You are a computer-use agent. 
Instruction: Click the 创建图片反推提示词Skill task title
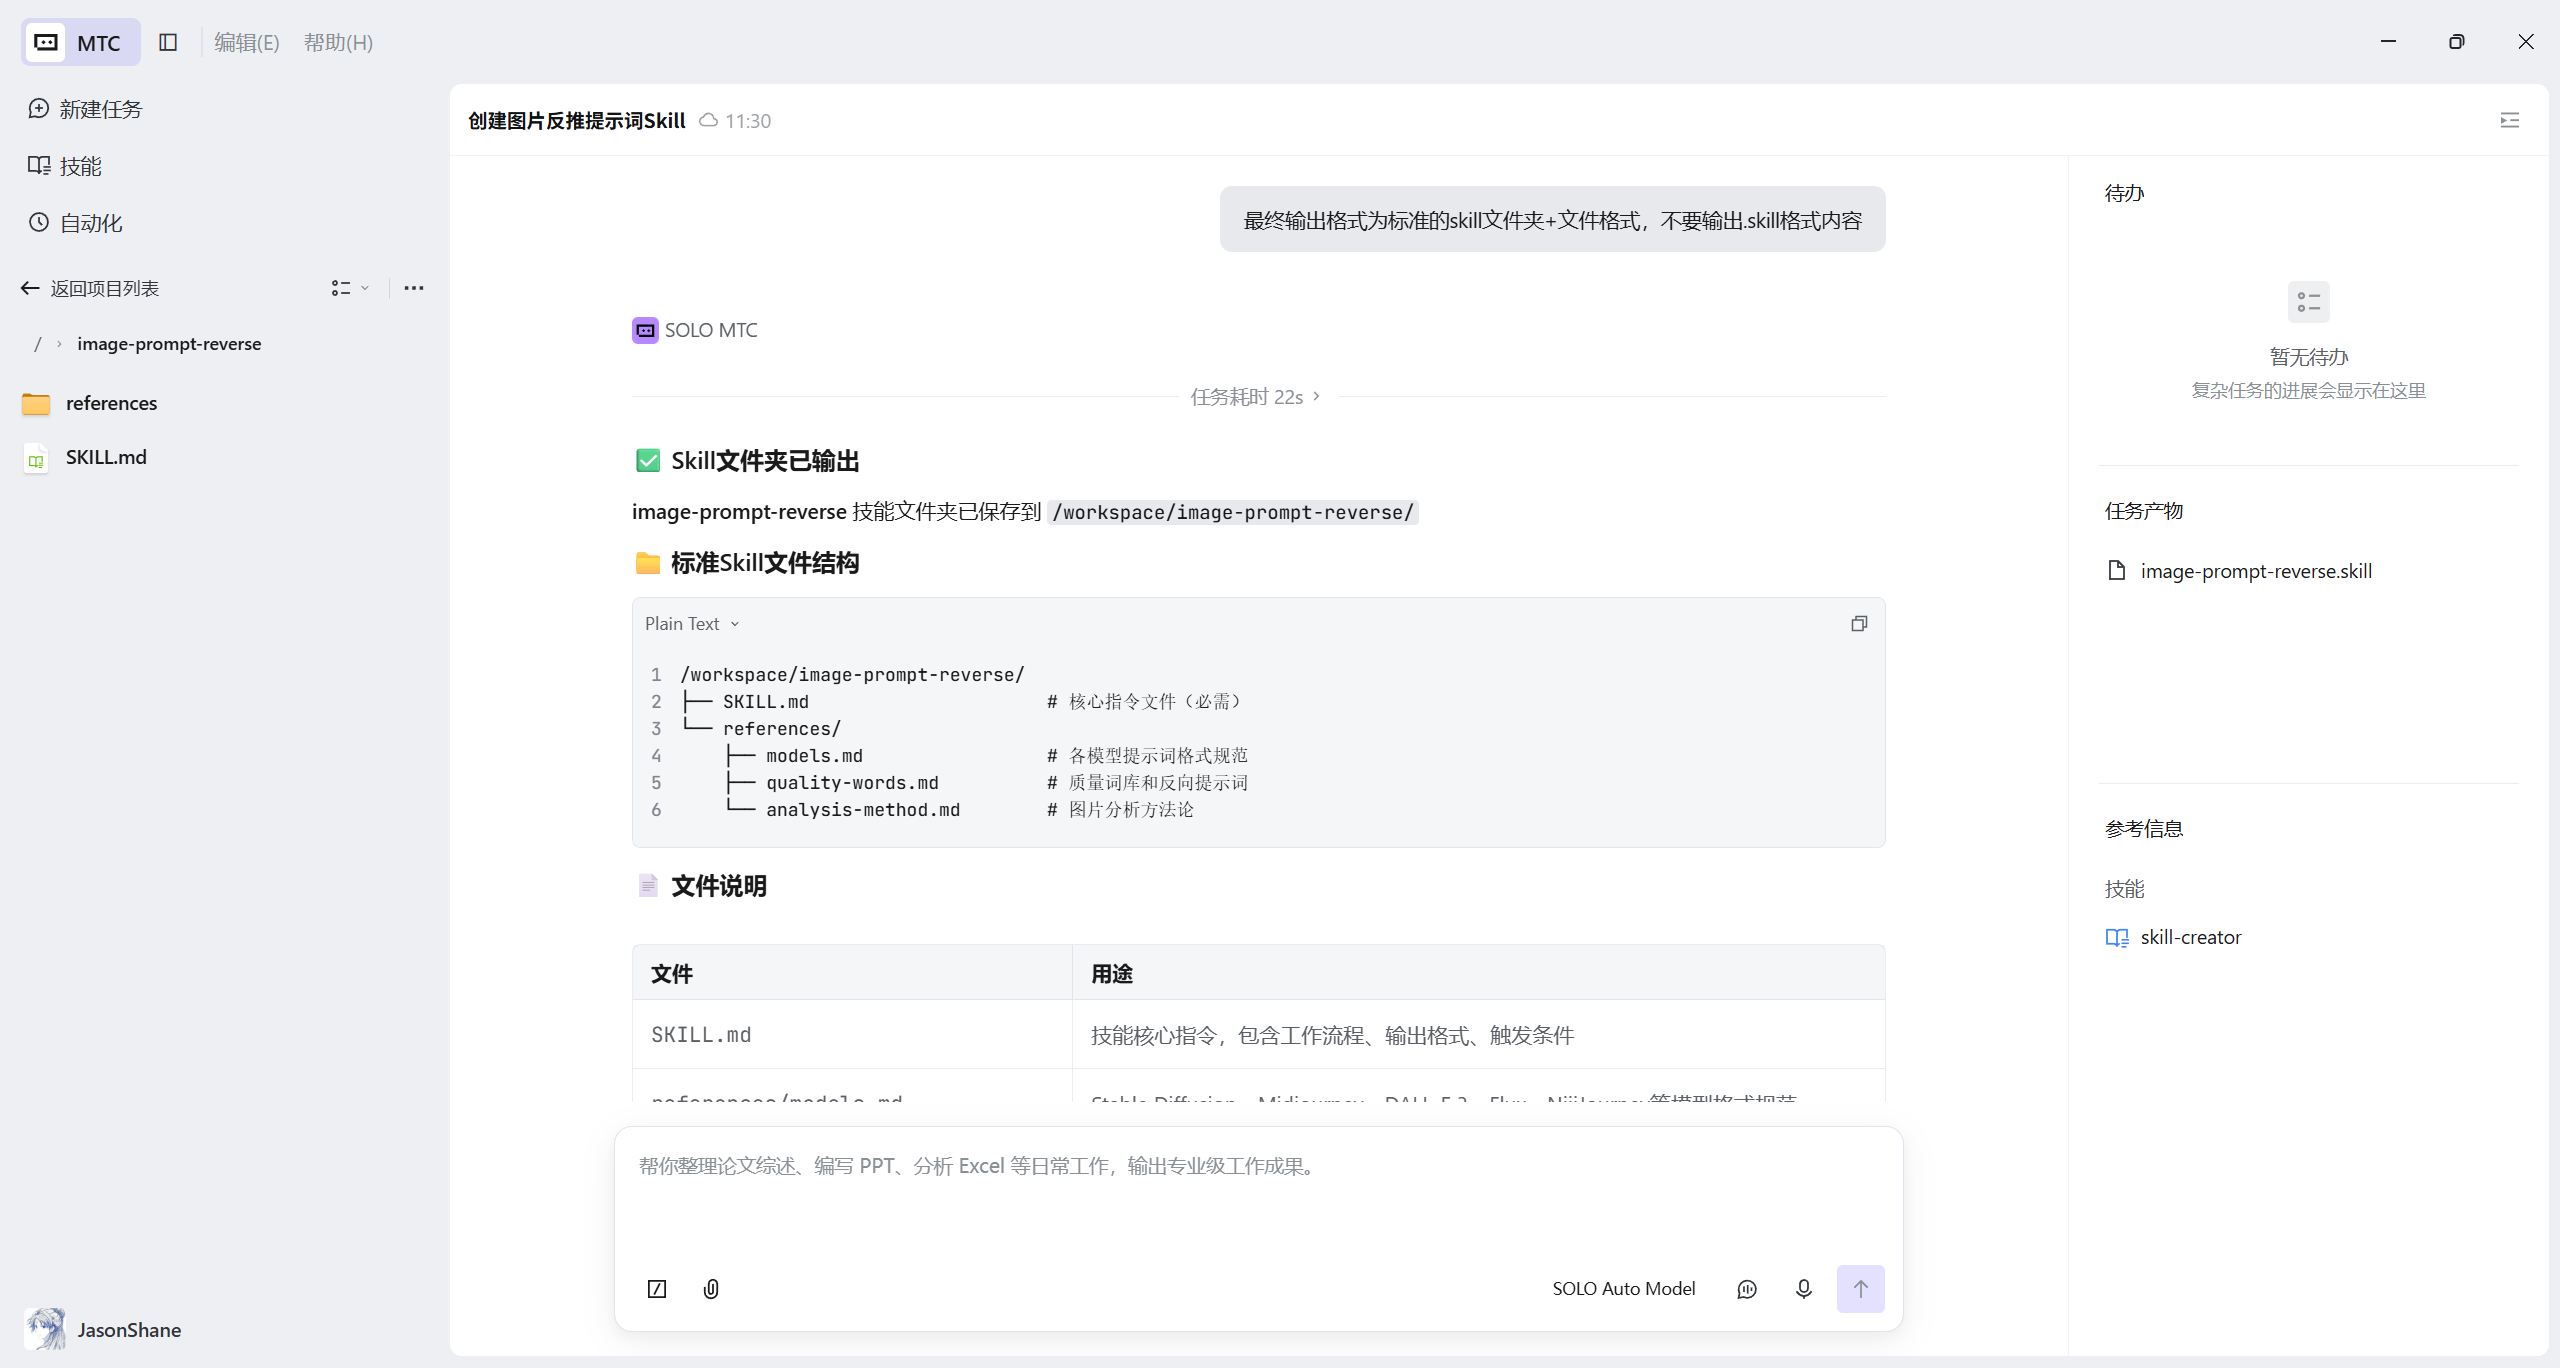(577, 120)
